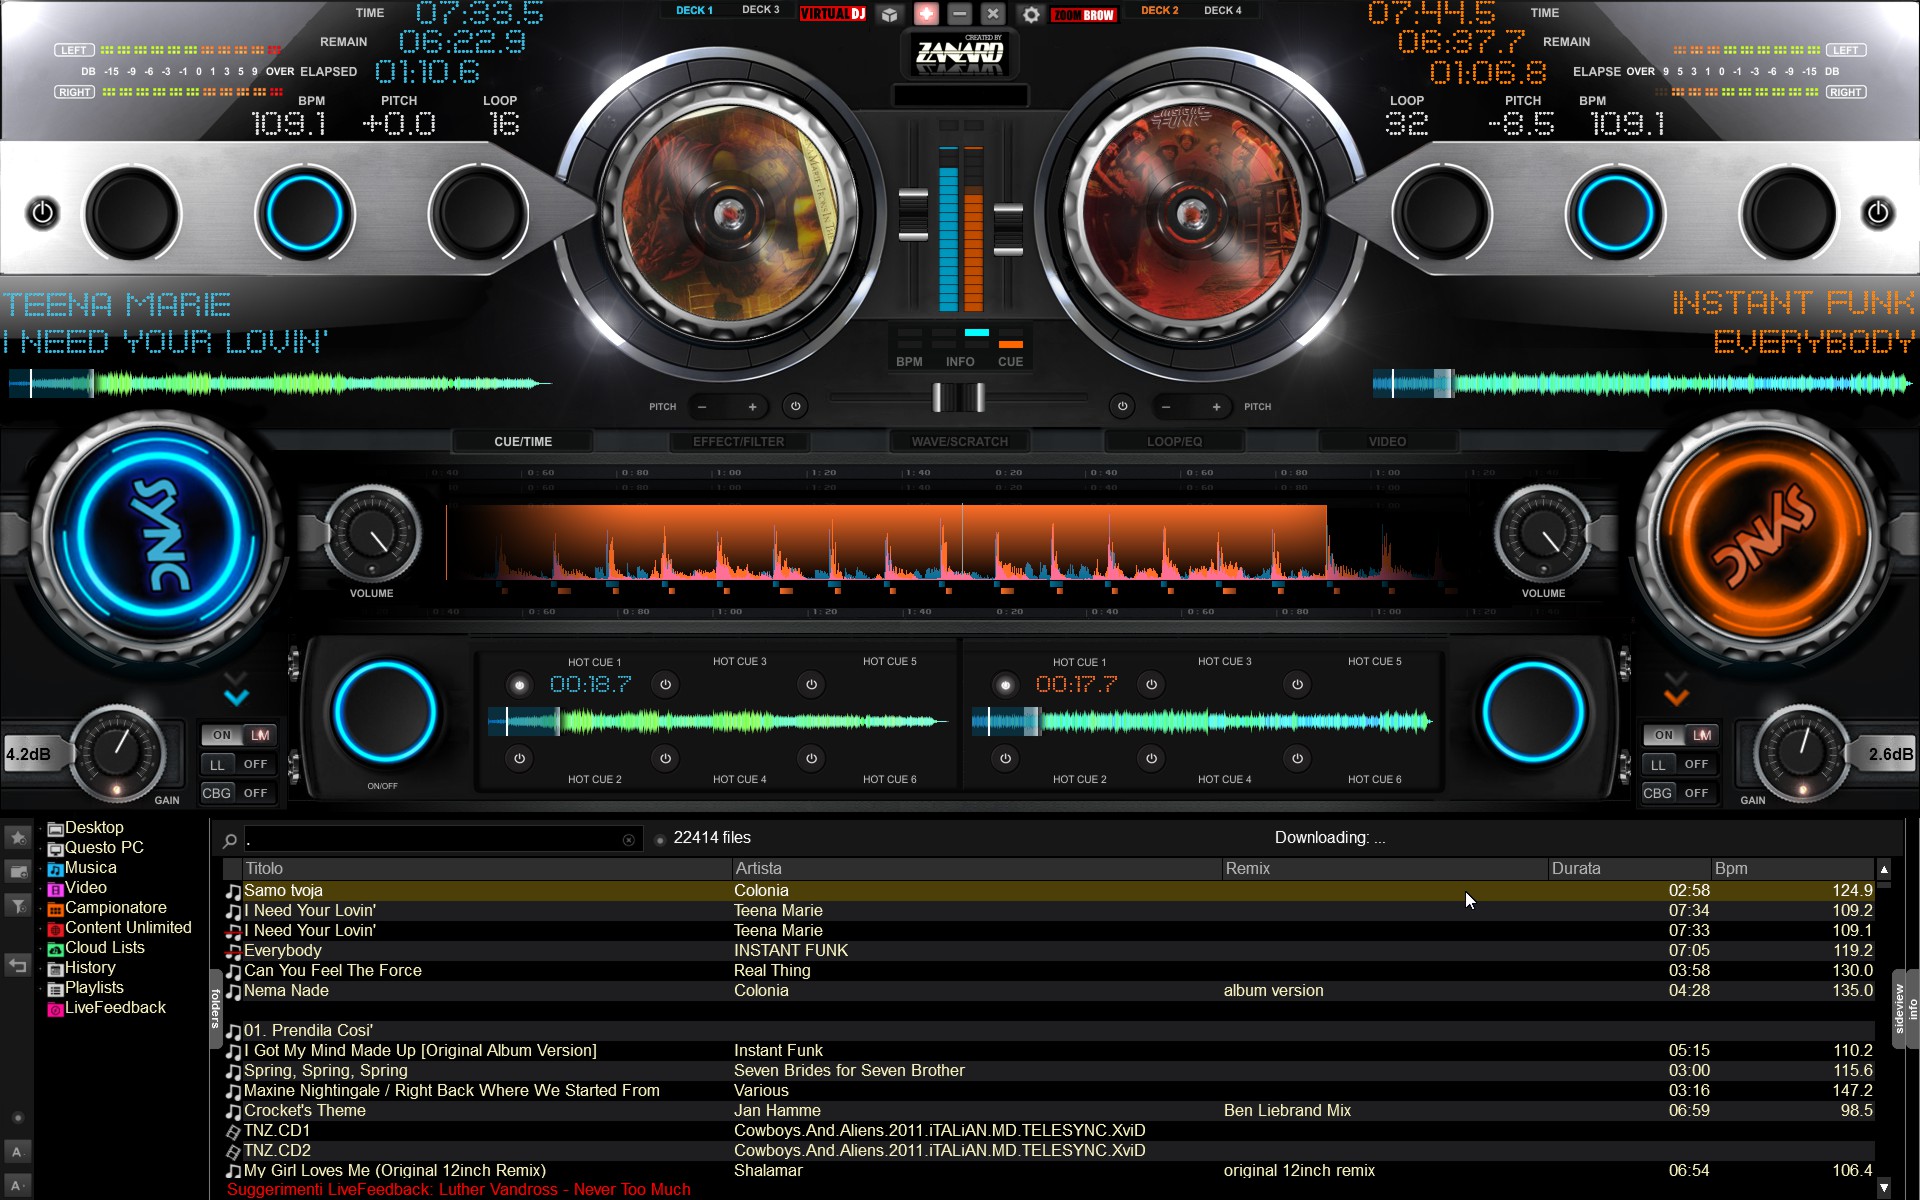This screenshot has height=1200, width=1920.
Task: Click the search magnifier icon in the browser
Action: tap(230, 840)
